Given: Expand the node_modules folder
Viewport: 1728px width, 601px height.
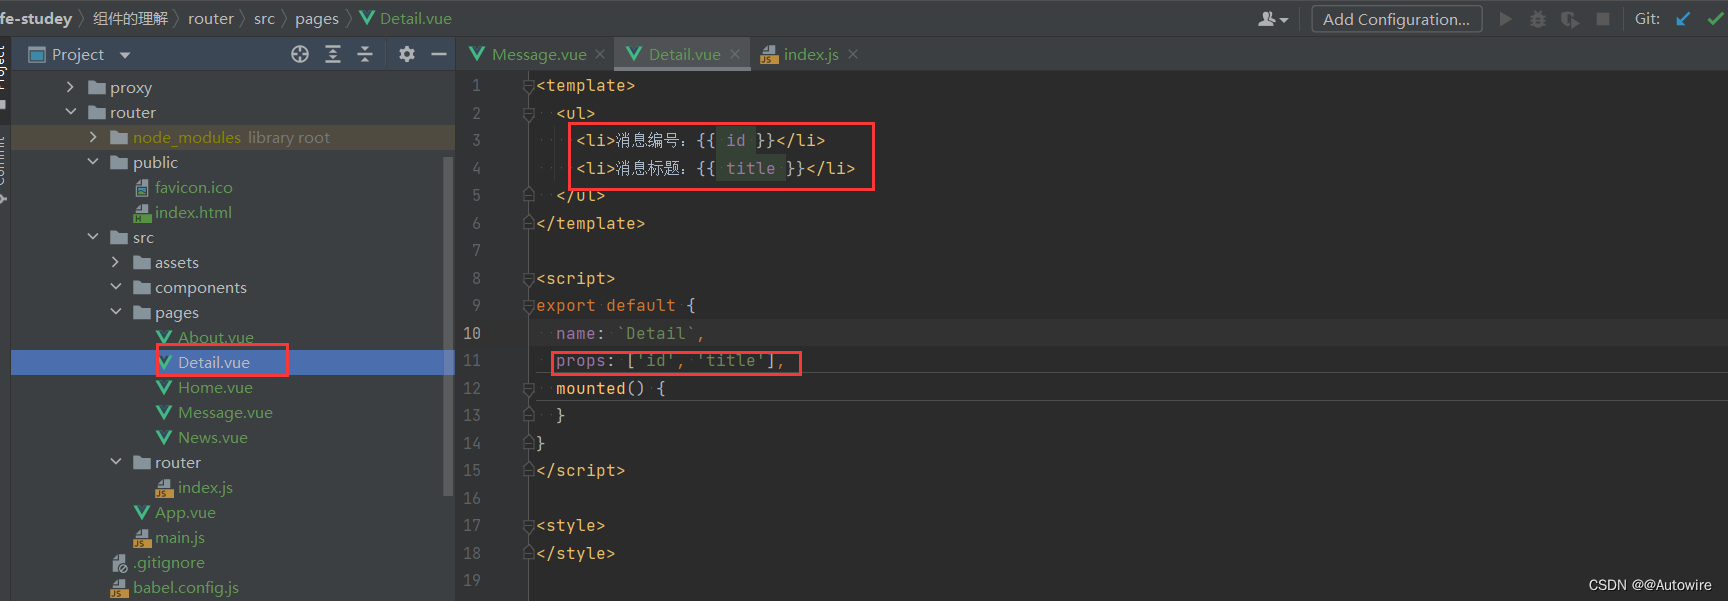Looking at the screenshot, I should click(x=93, y=137).
